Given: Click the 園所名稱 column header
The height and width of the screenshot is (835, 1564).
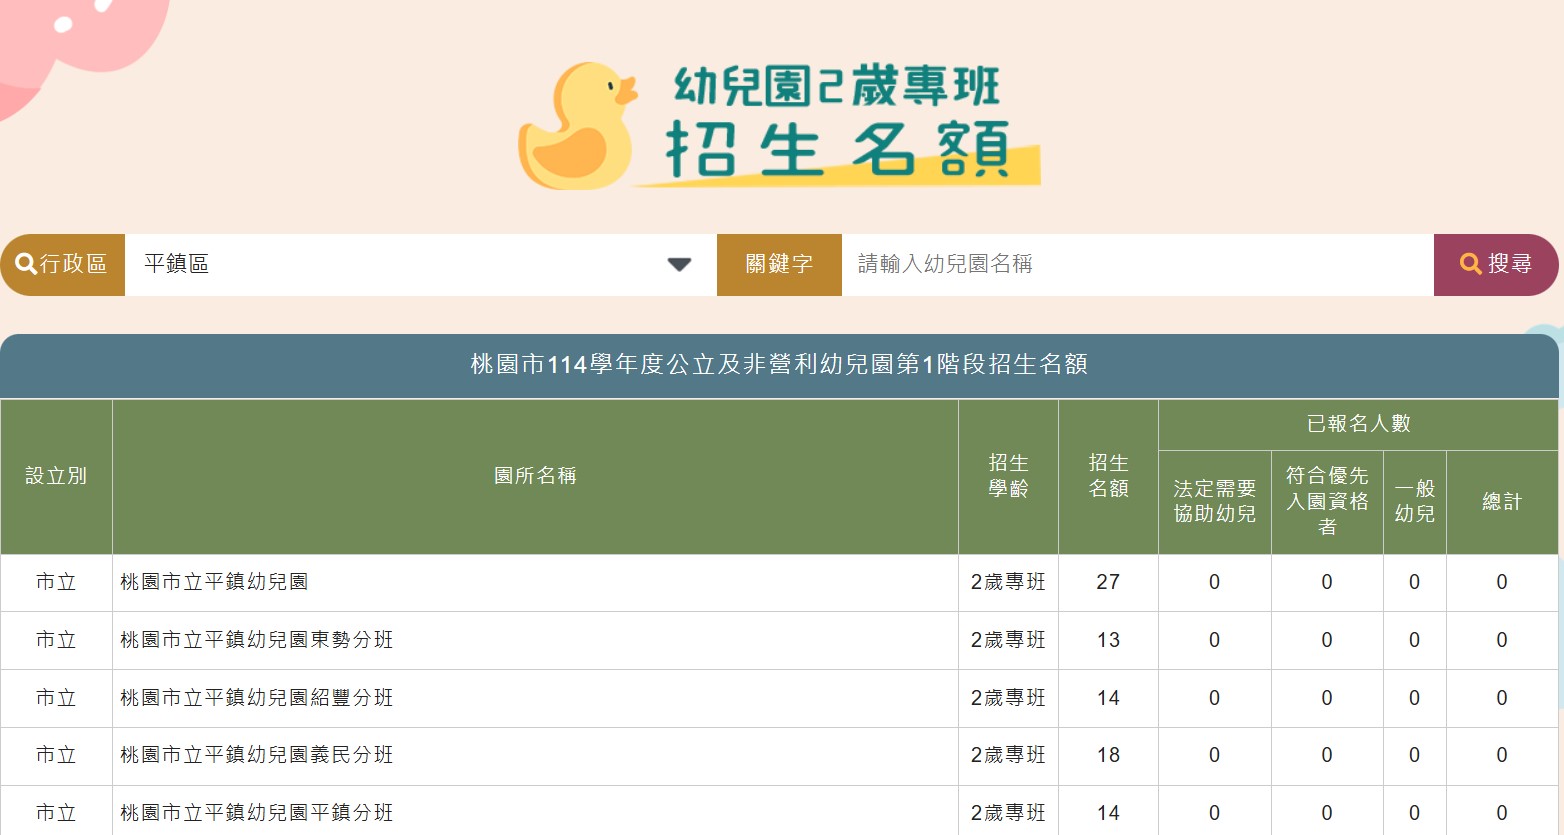Looking at the screenshot, I should 535,476.
